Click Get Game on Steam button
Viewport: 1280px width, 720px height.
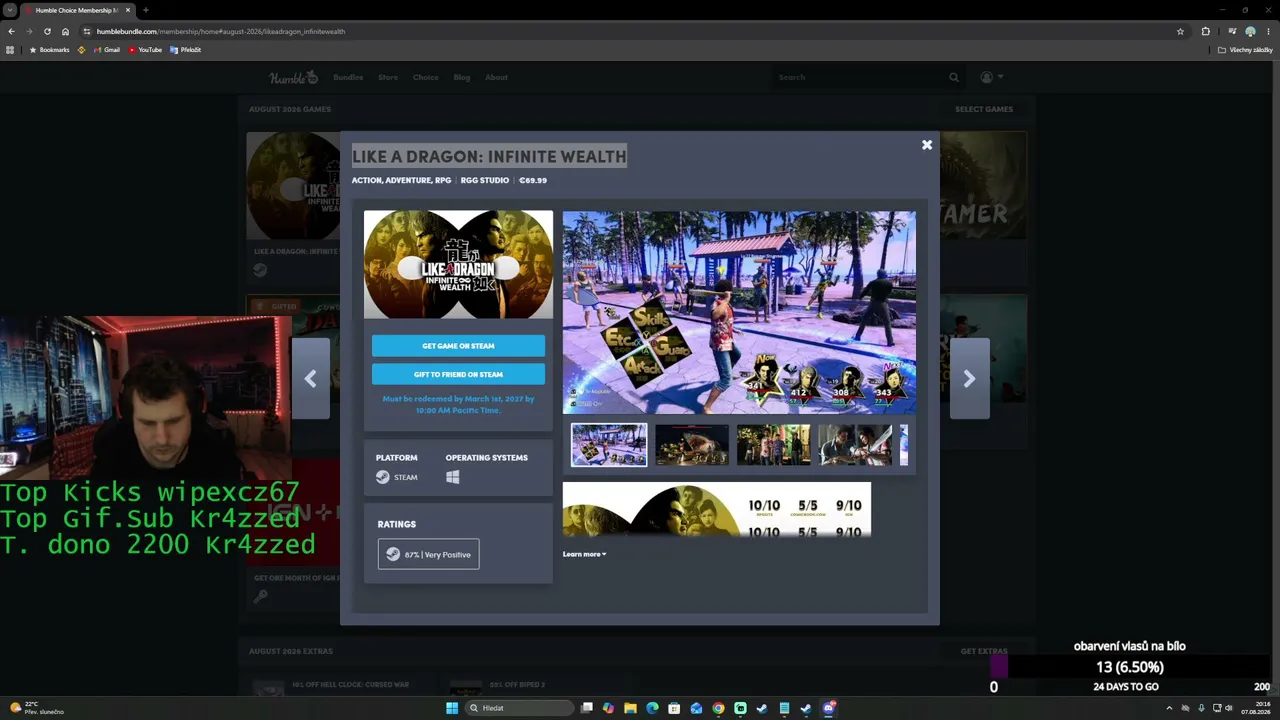click(x=458, y=346)
